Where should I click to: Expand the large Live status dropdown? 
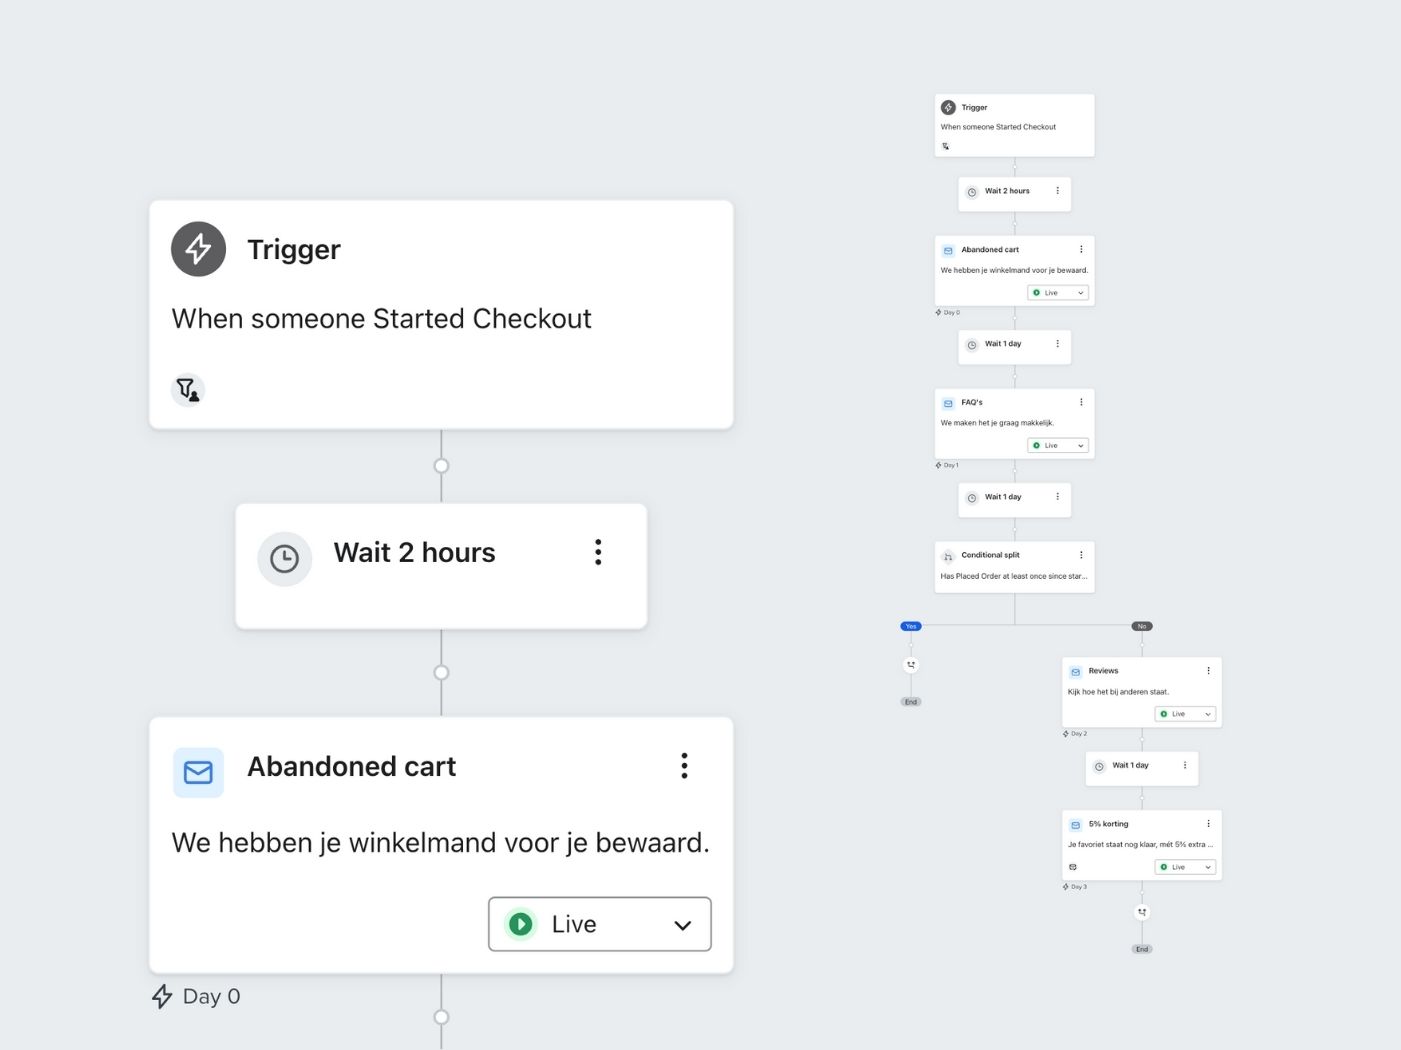[x=599, y=924]
